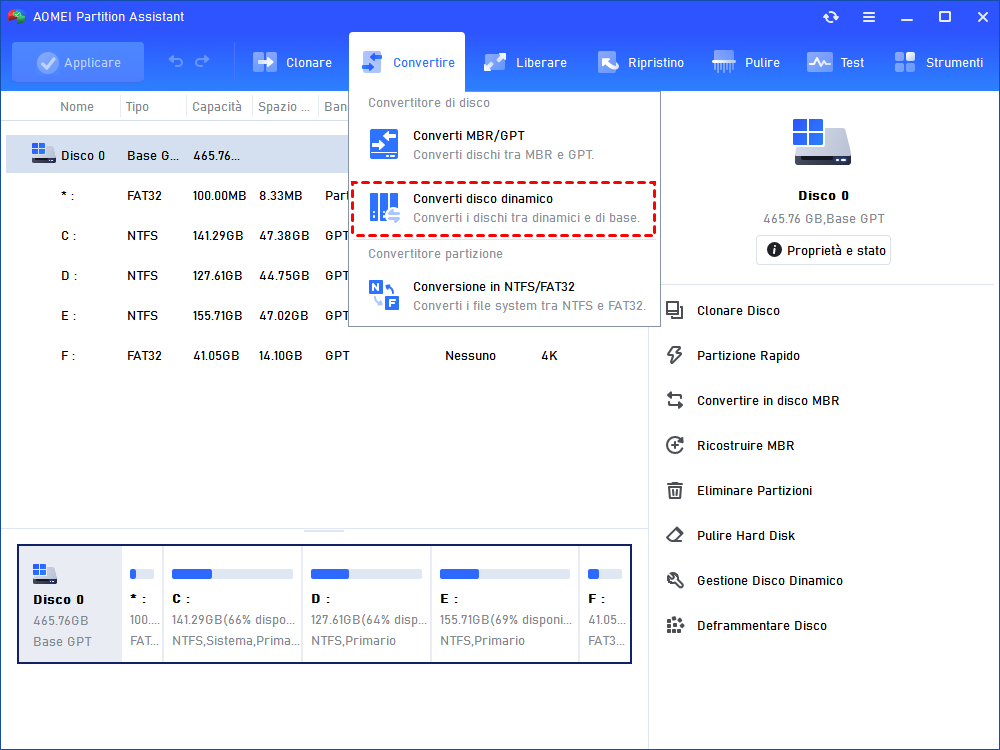
Task: Click the Ricostruire MBR icon
Action: click(675, 445)
